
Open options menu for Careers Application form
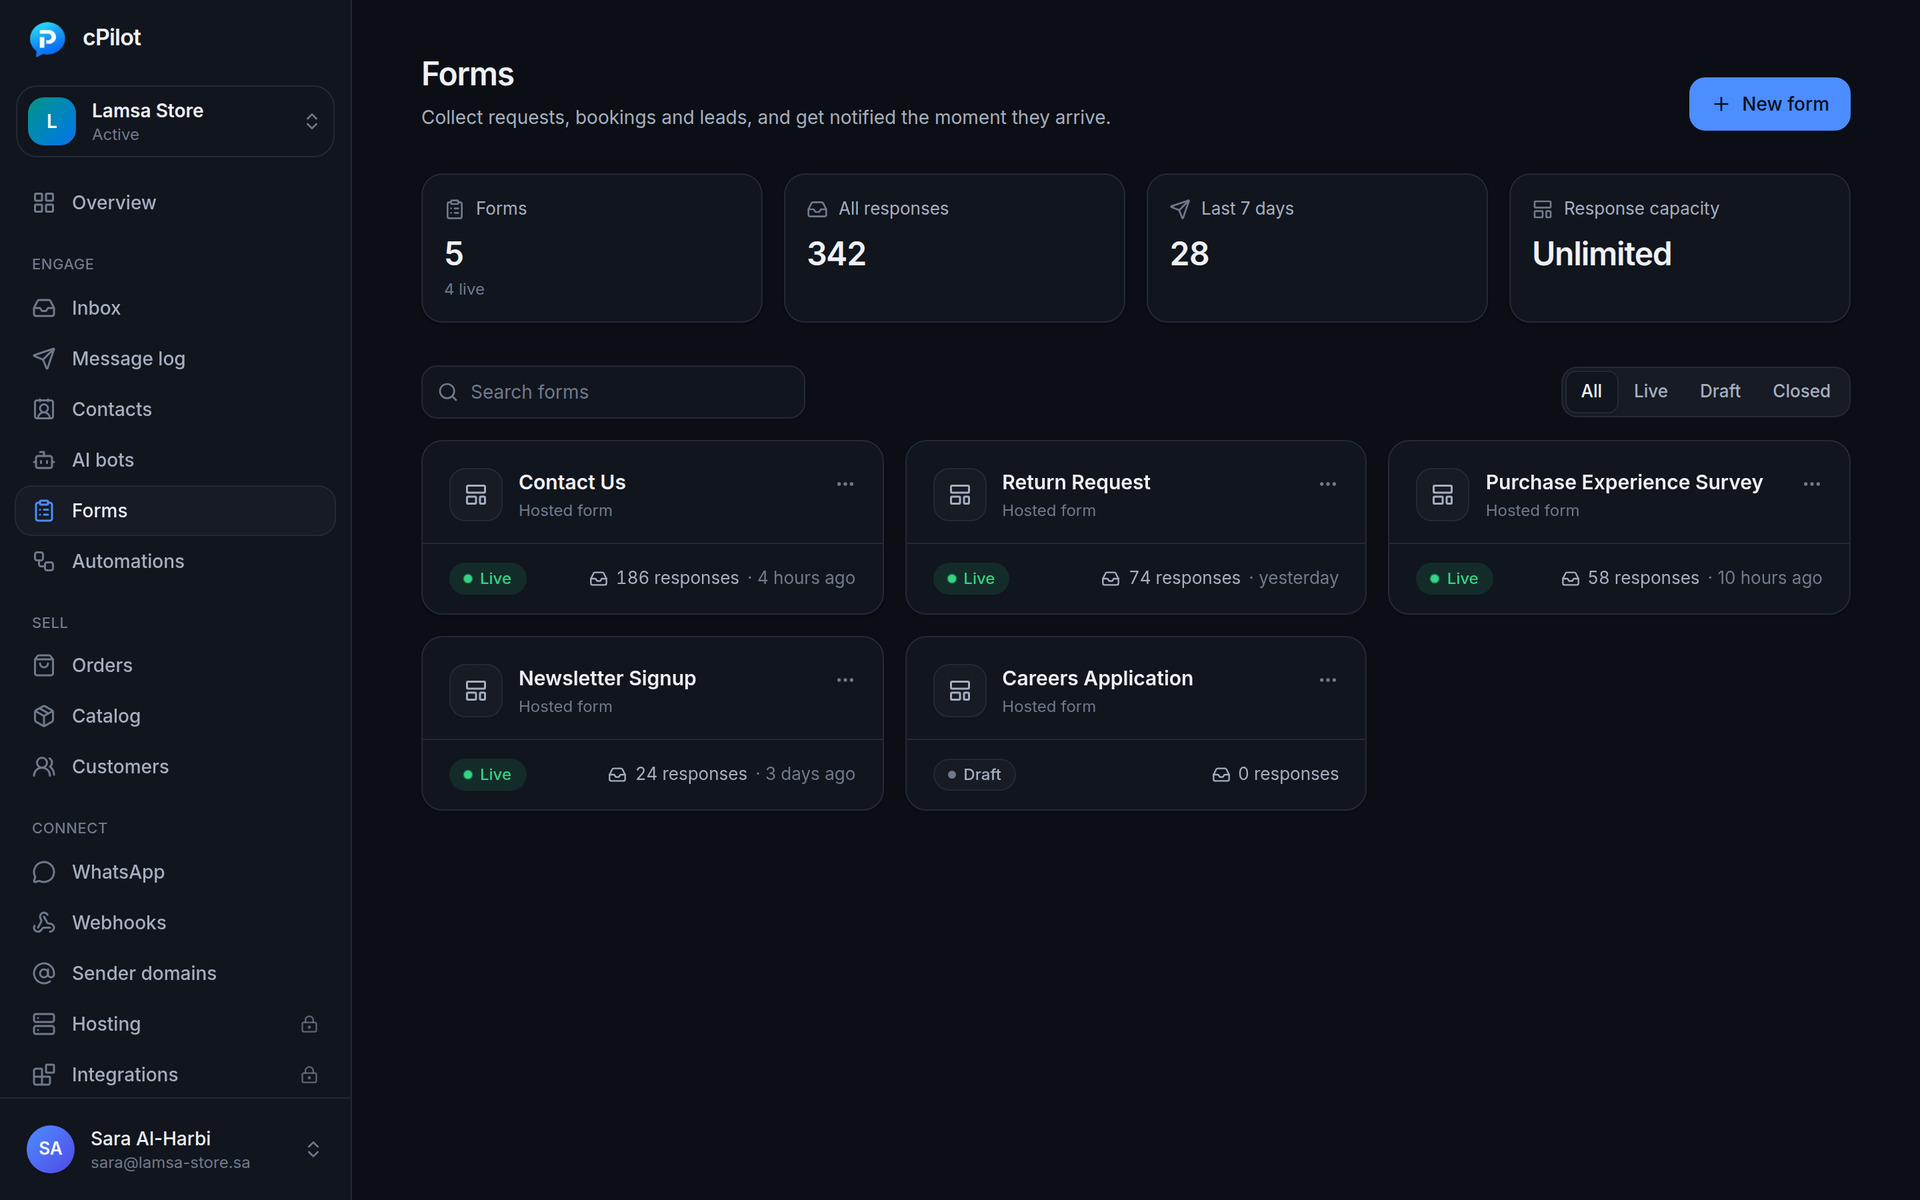pyautogui.click(x=1328, y=680)
